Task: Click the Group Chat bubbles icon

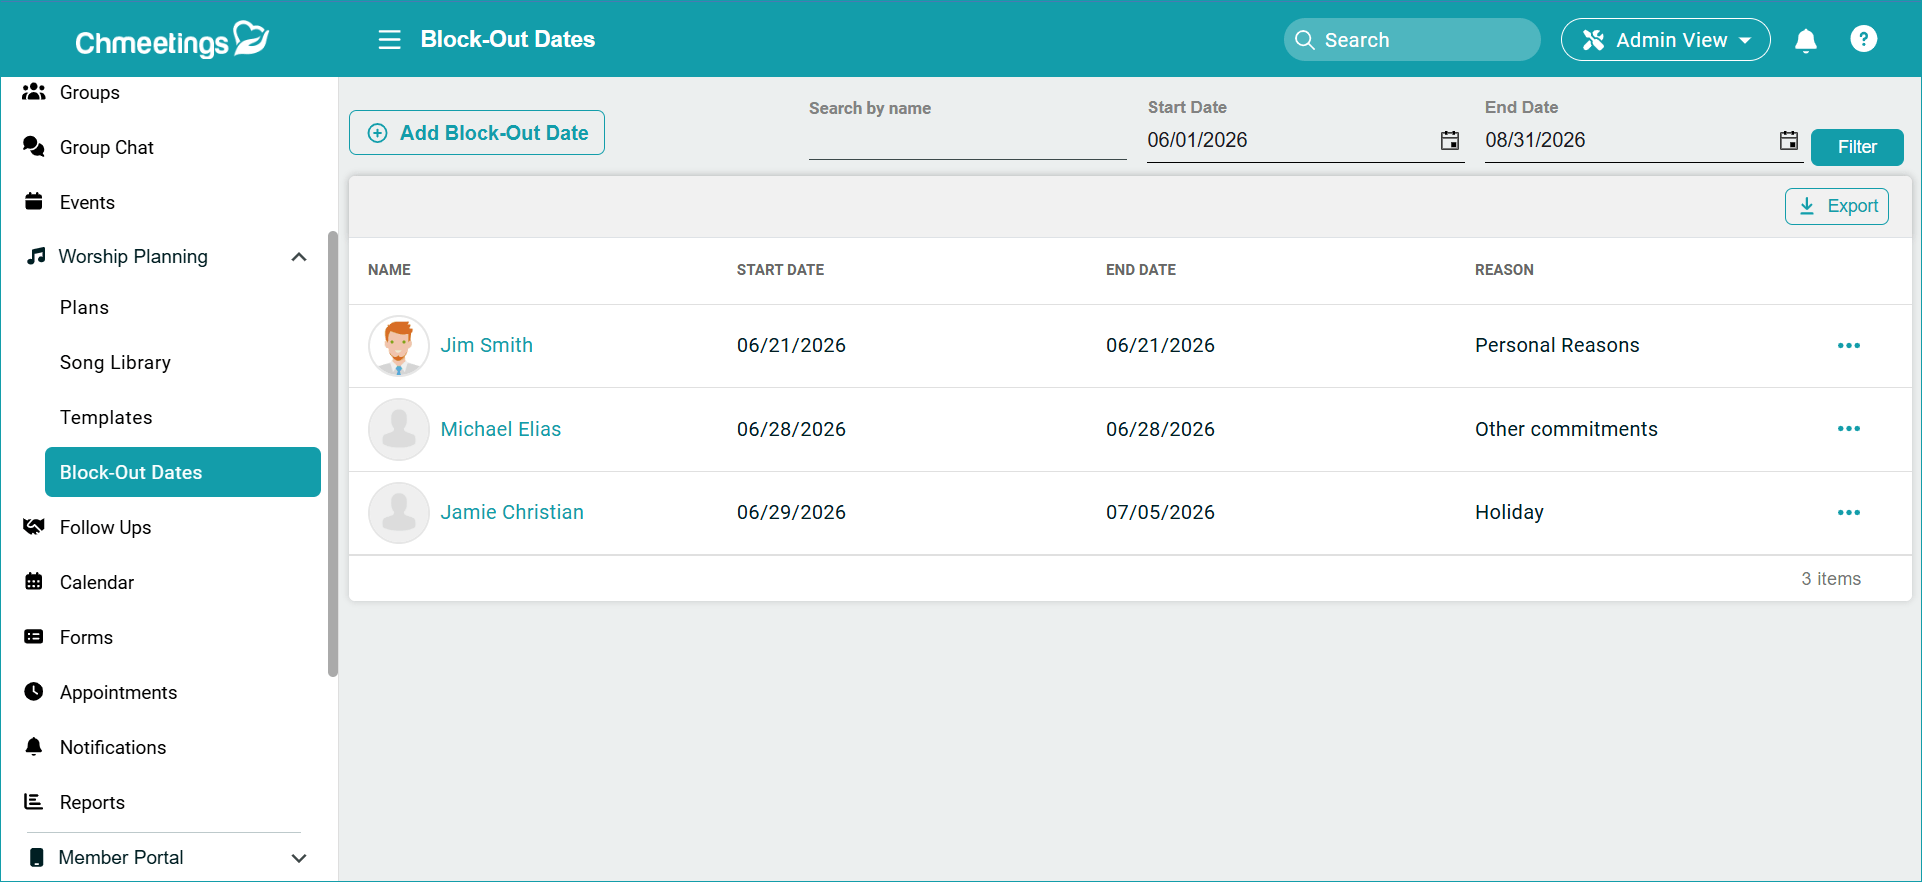Action: pyautogui.click(x=34, y=147)
